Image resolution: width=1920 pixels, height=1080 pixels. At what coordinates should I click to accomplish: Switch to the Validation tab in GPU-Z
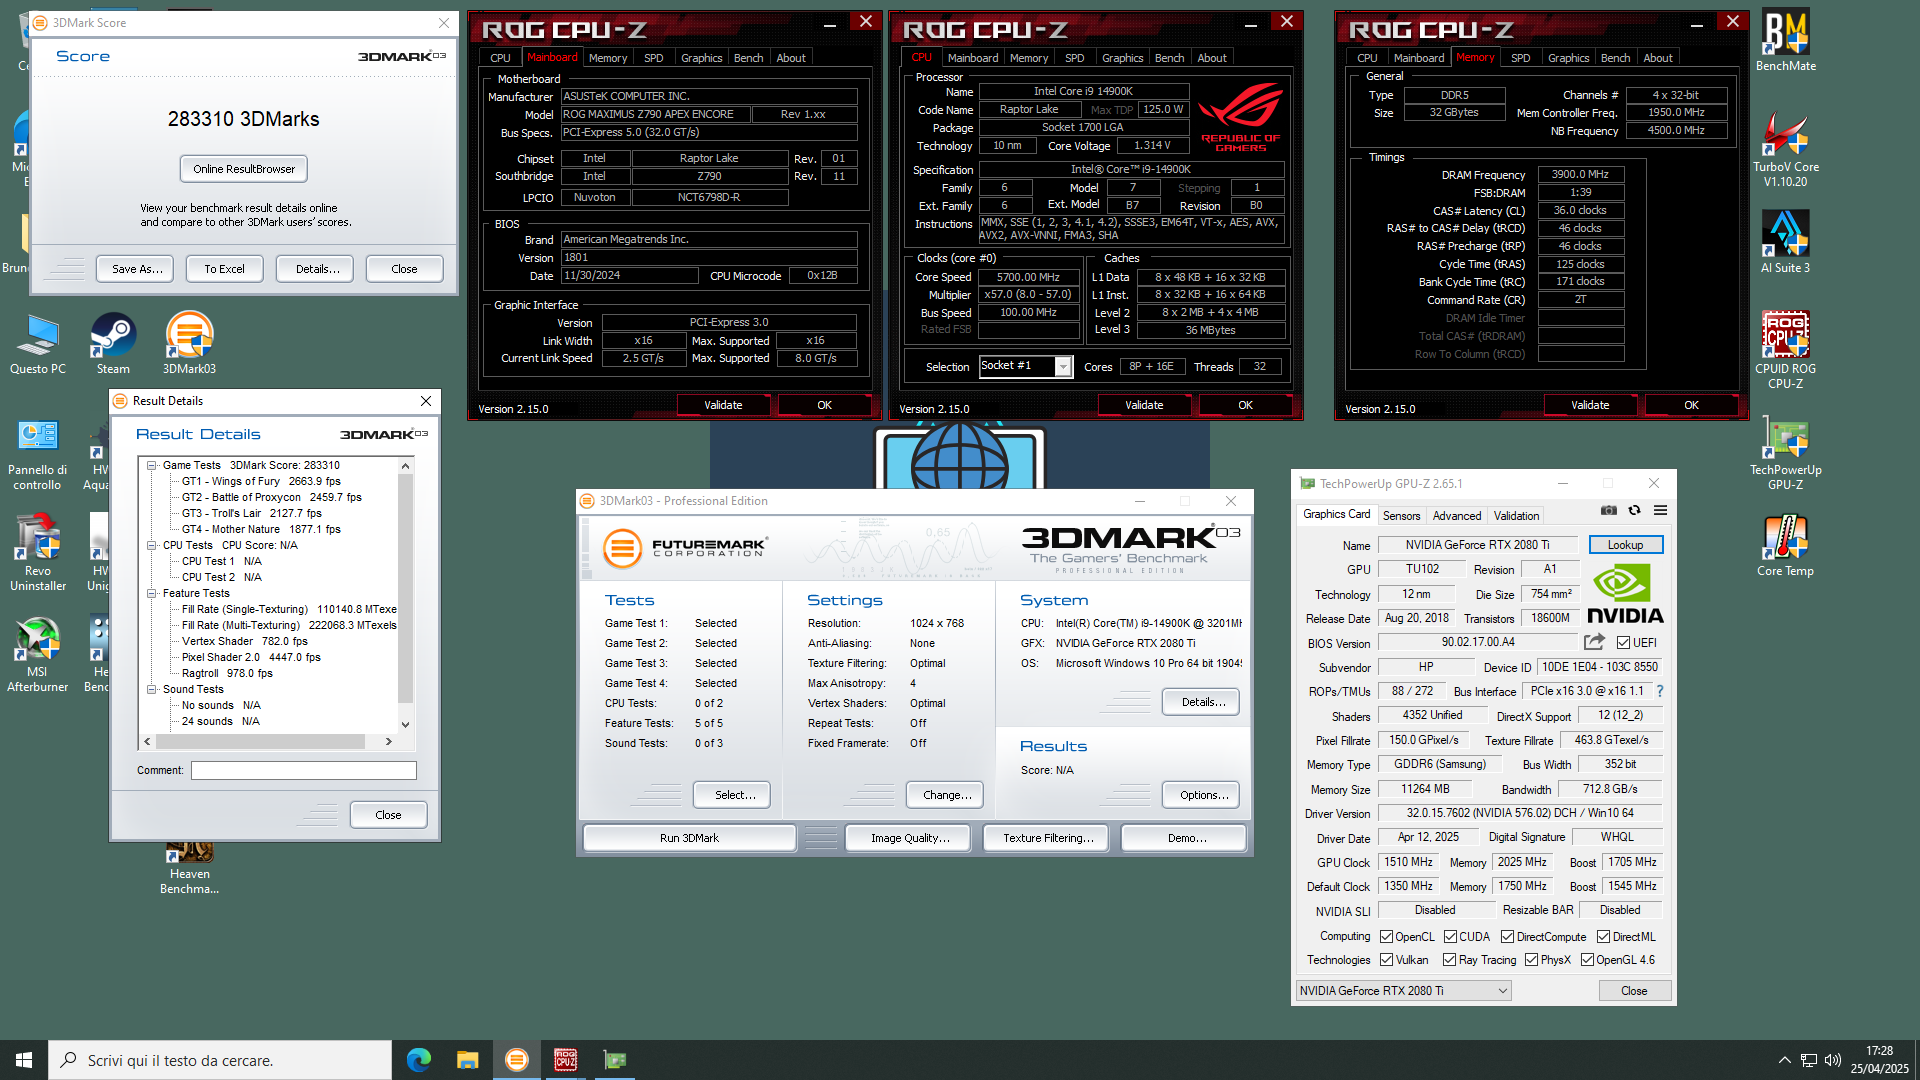1516,516
